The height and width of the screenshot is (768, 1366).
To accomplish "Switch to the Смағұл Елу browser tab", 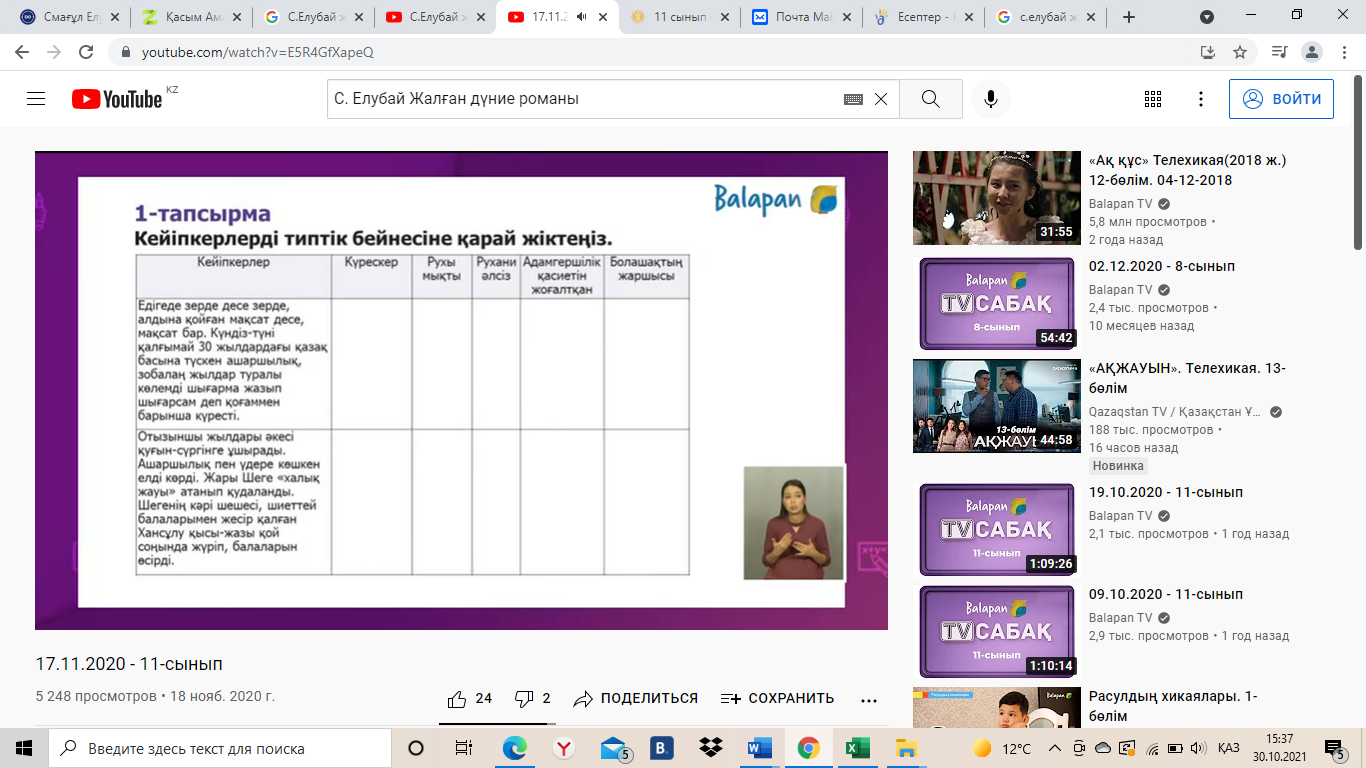I will pyautogui.click(x=69, y=17).
